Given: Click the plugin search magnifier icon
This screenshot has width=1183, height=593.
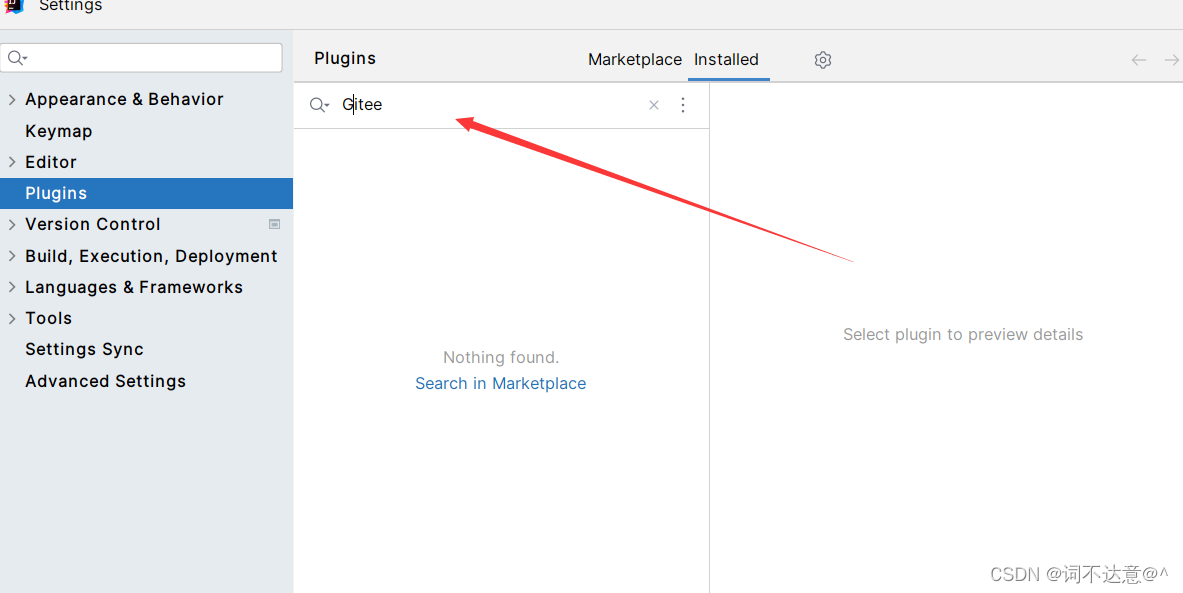Looking at the screenshot, I should point(319,105).
